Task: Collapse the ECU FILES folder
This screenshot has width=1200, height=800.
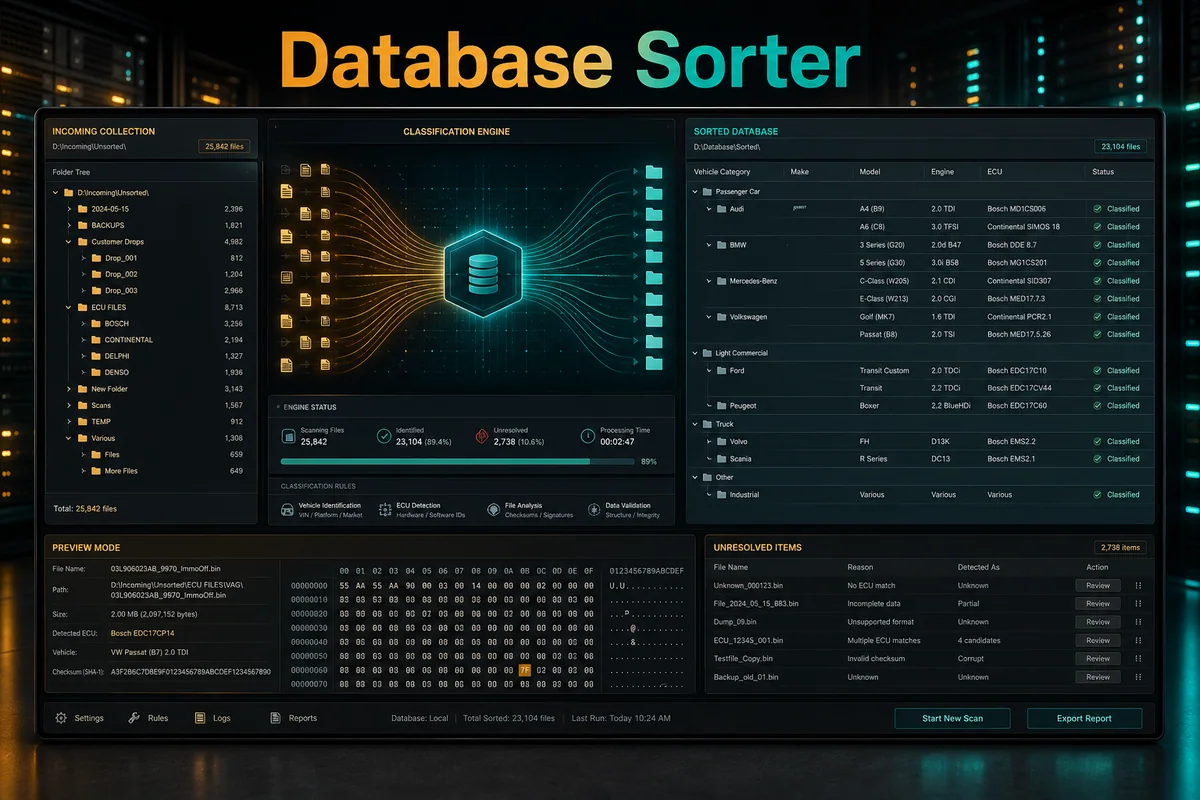Action: (69, 307)
